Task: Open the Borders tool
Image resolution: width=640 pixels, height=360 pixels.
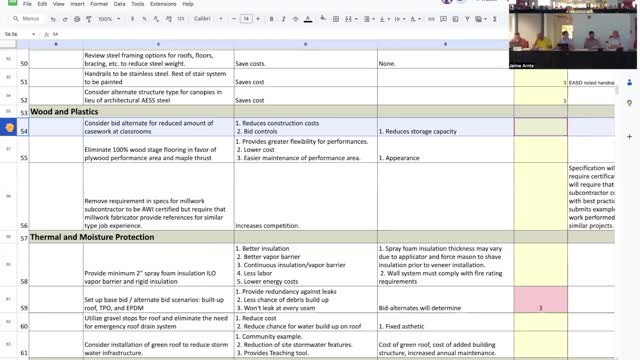Action: pyautogui.click(x=336, y=19)
